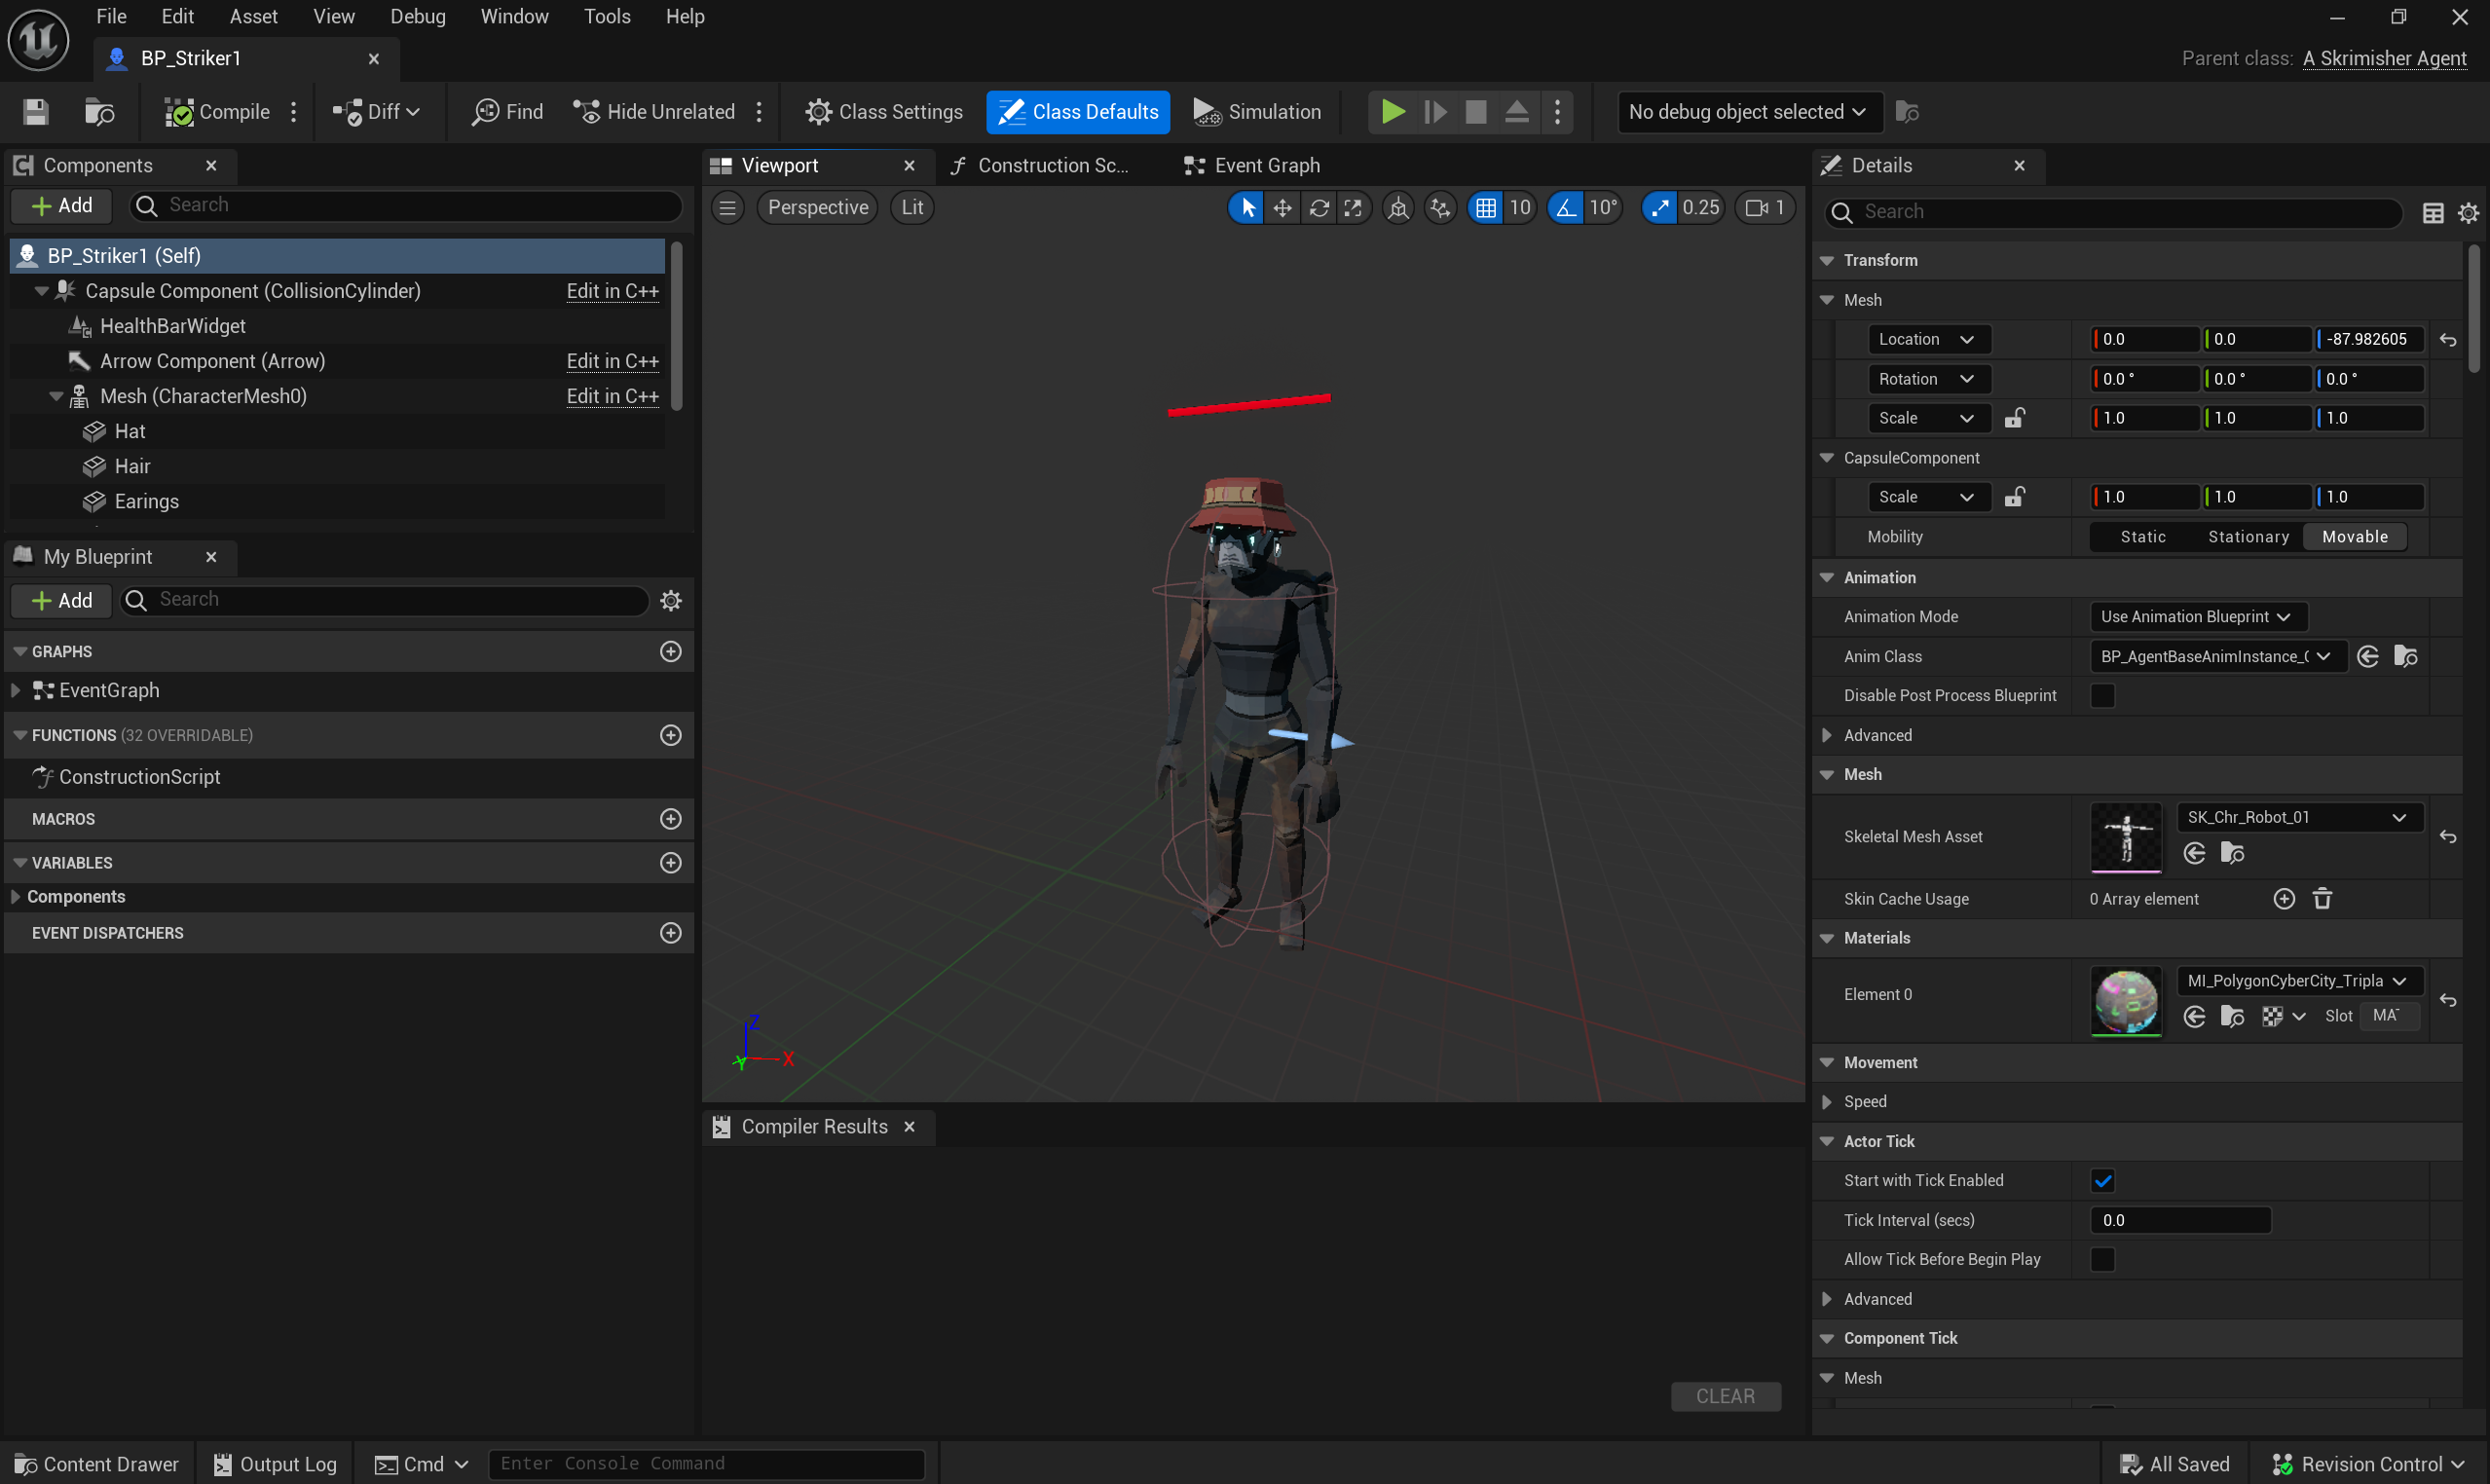The height and width of the screenshot is (1484, 2490).
Task: Click the Save blueprint floppy icon
Action: [x=36, y=112]
